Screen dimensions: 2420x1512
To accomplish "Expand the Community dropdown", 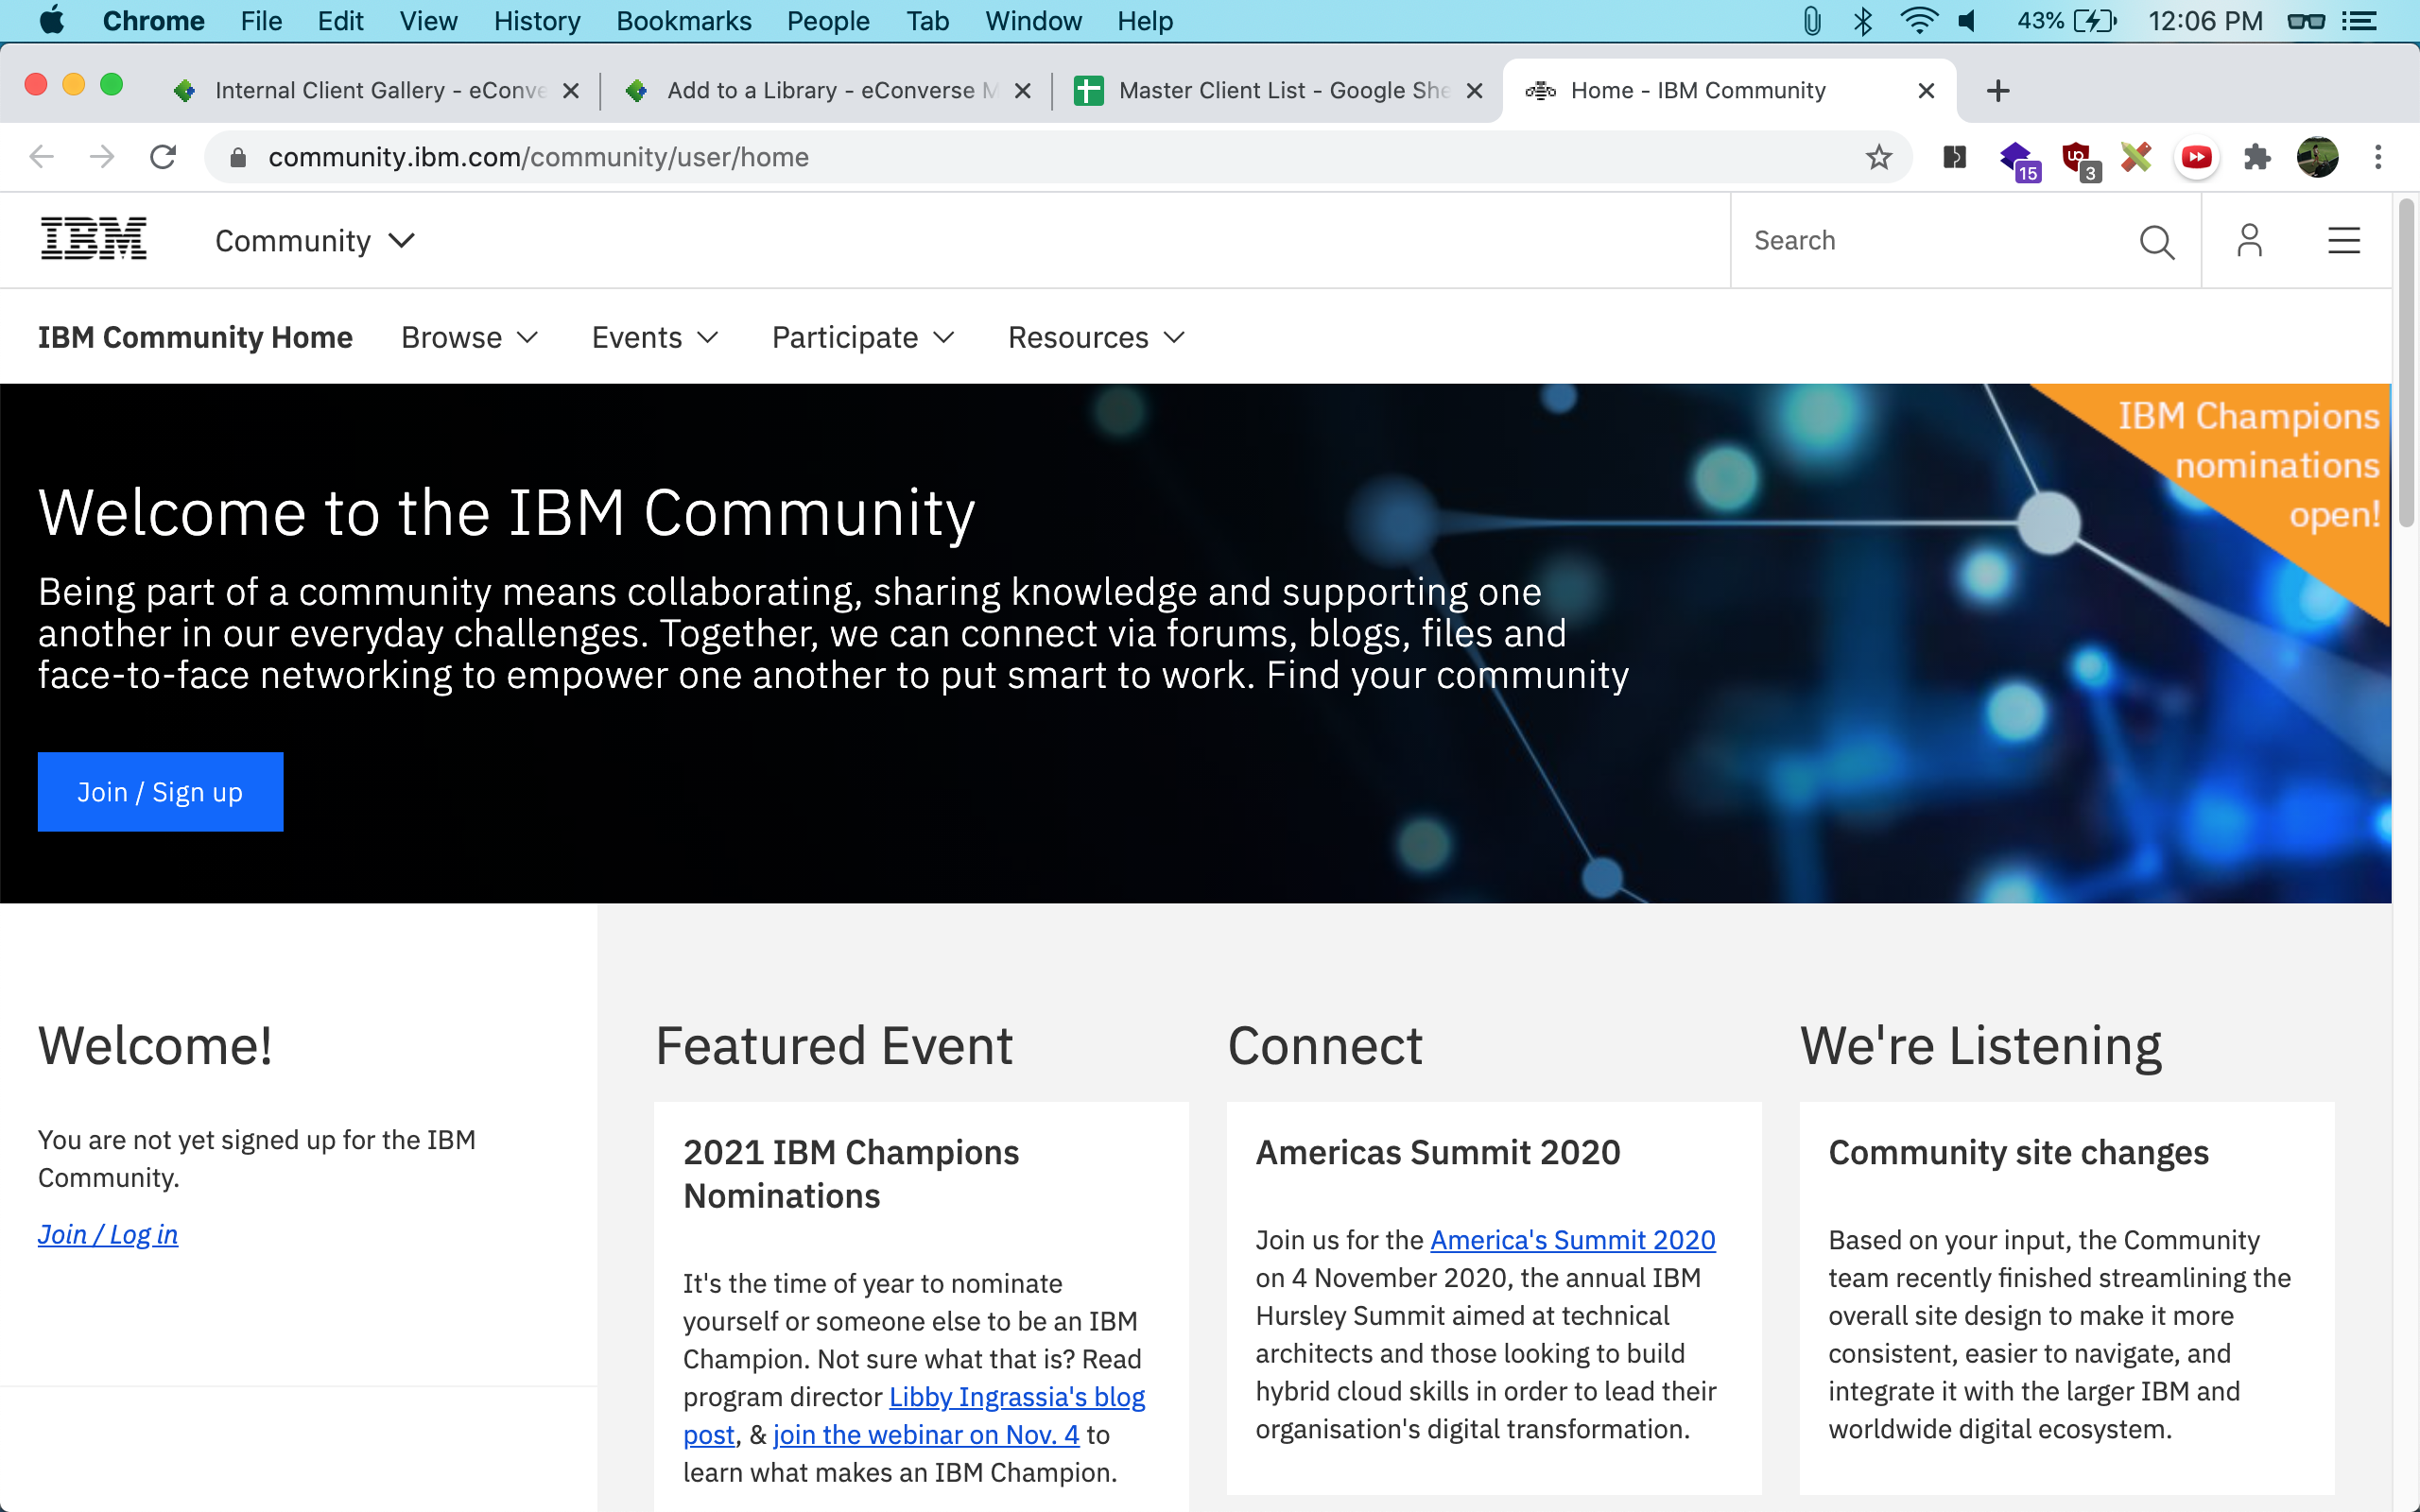I will [x=314, y=241].
